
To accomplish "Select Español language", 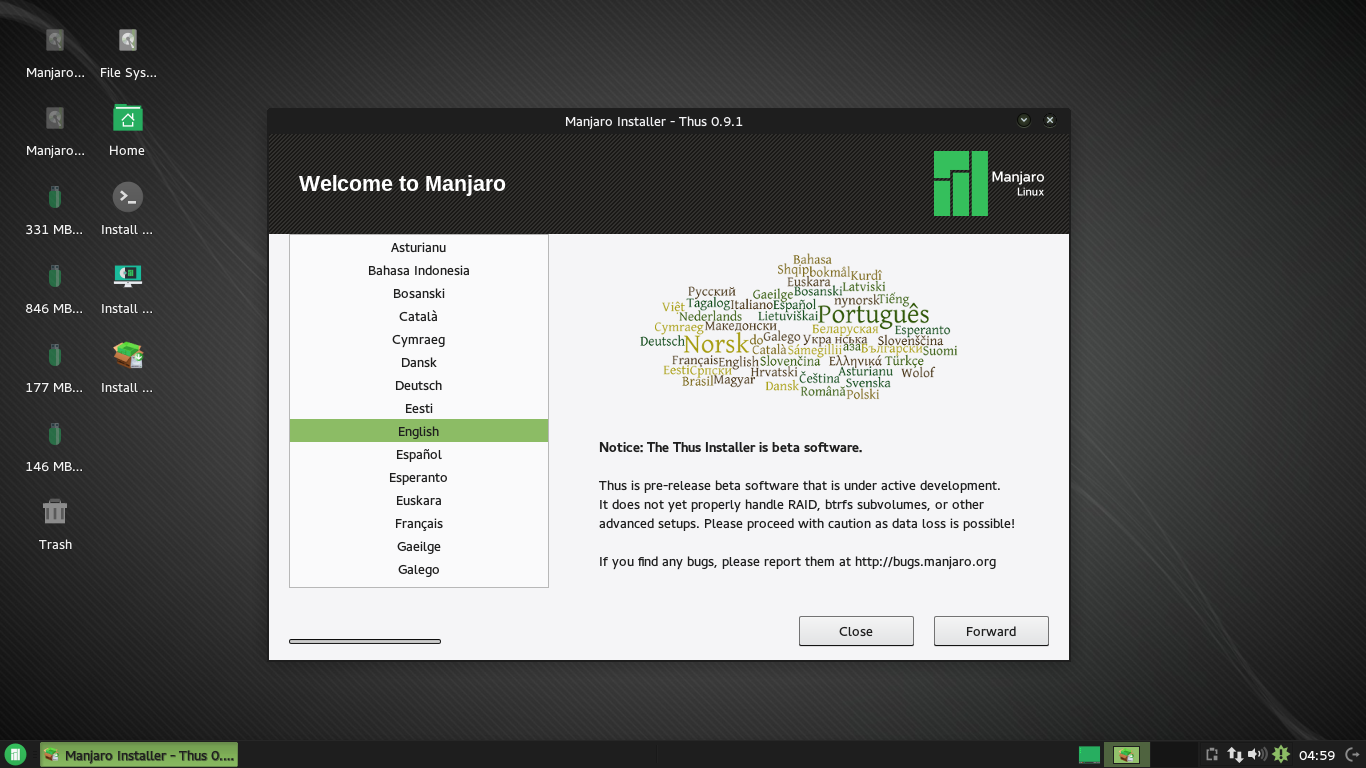I will [x=419, y=454].
